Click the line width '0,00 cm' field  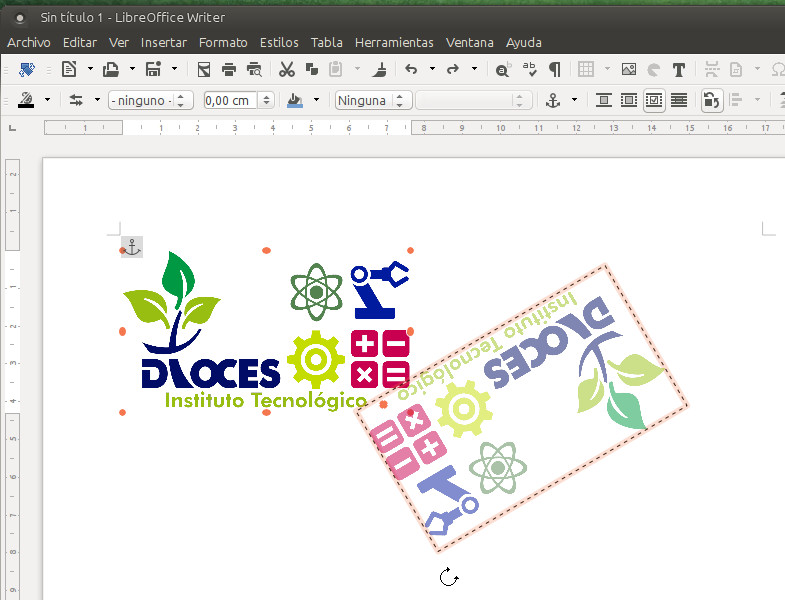230,100
